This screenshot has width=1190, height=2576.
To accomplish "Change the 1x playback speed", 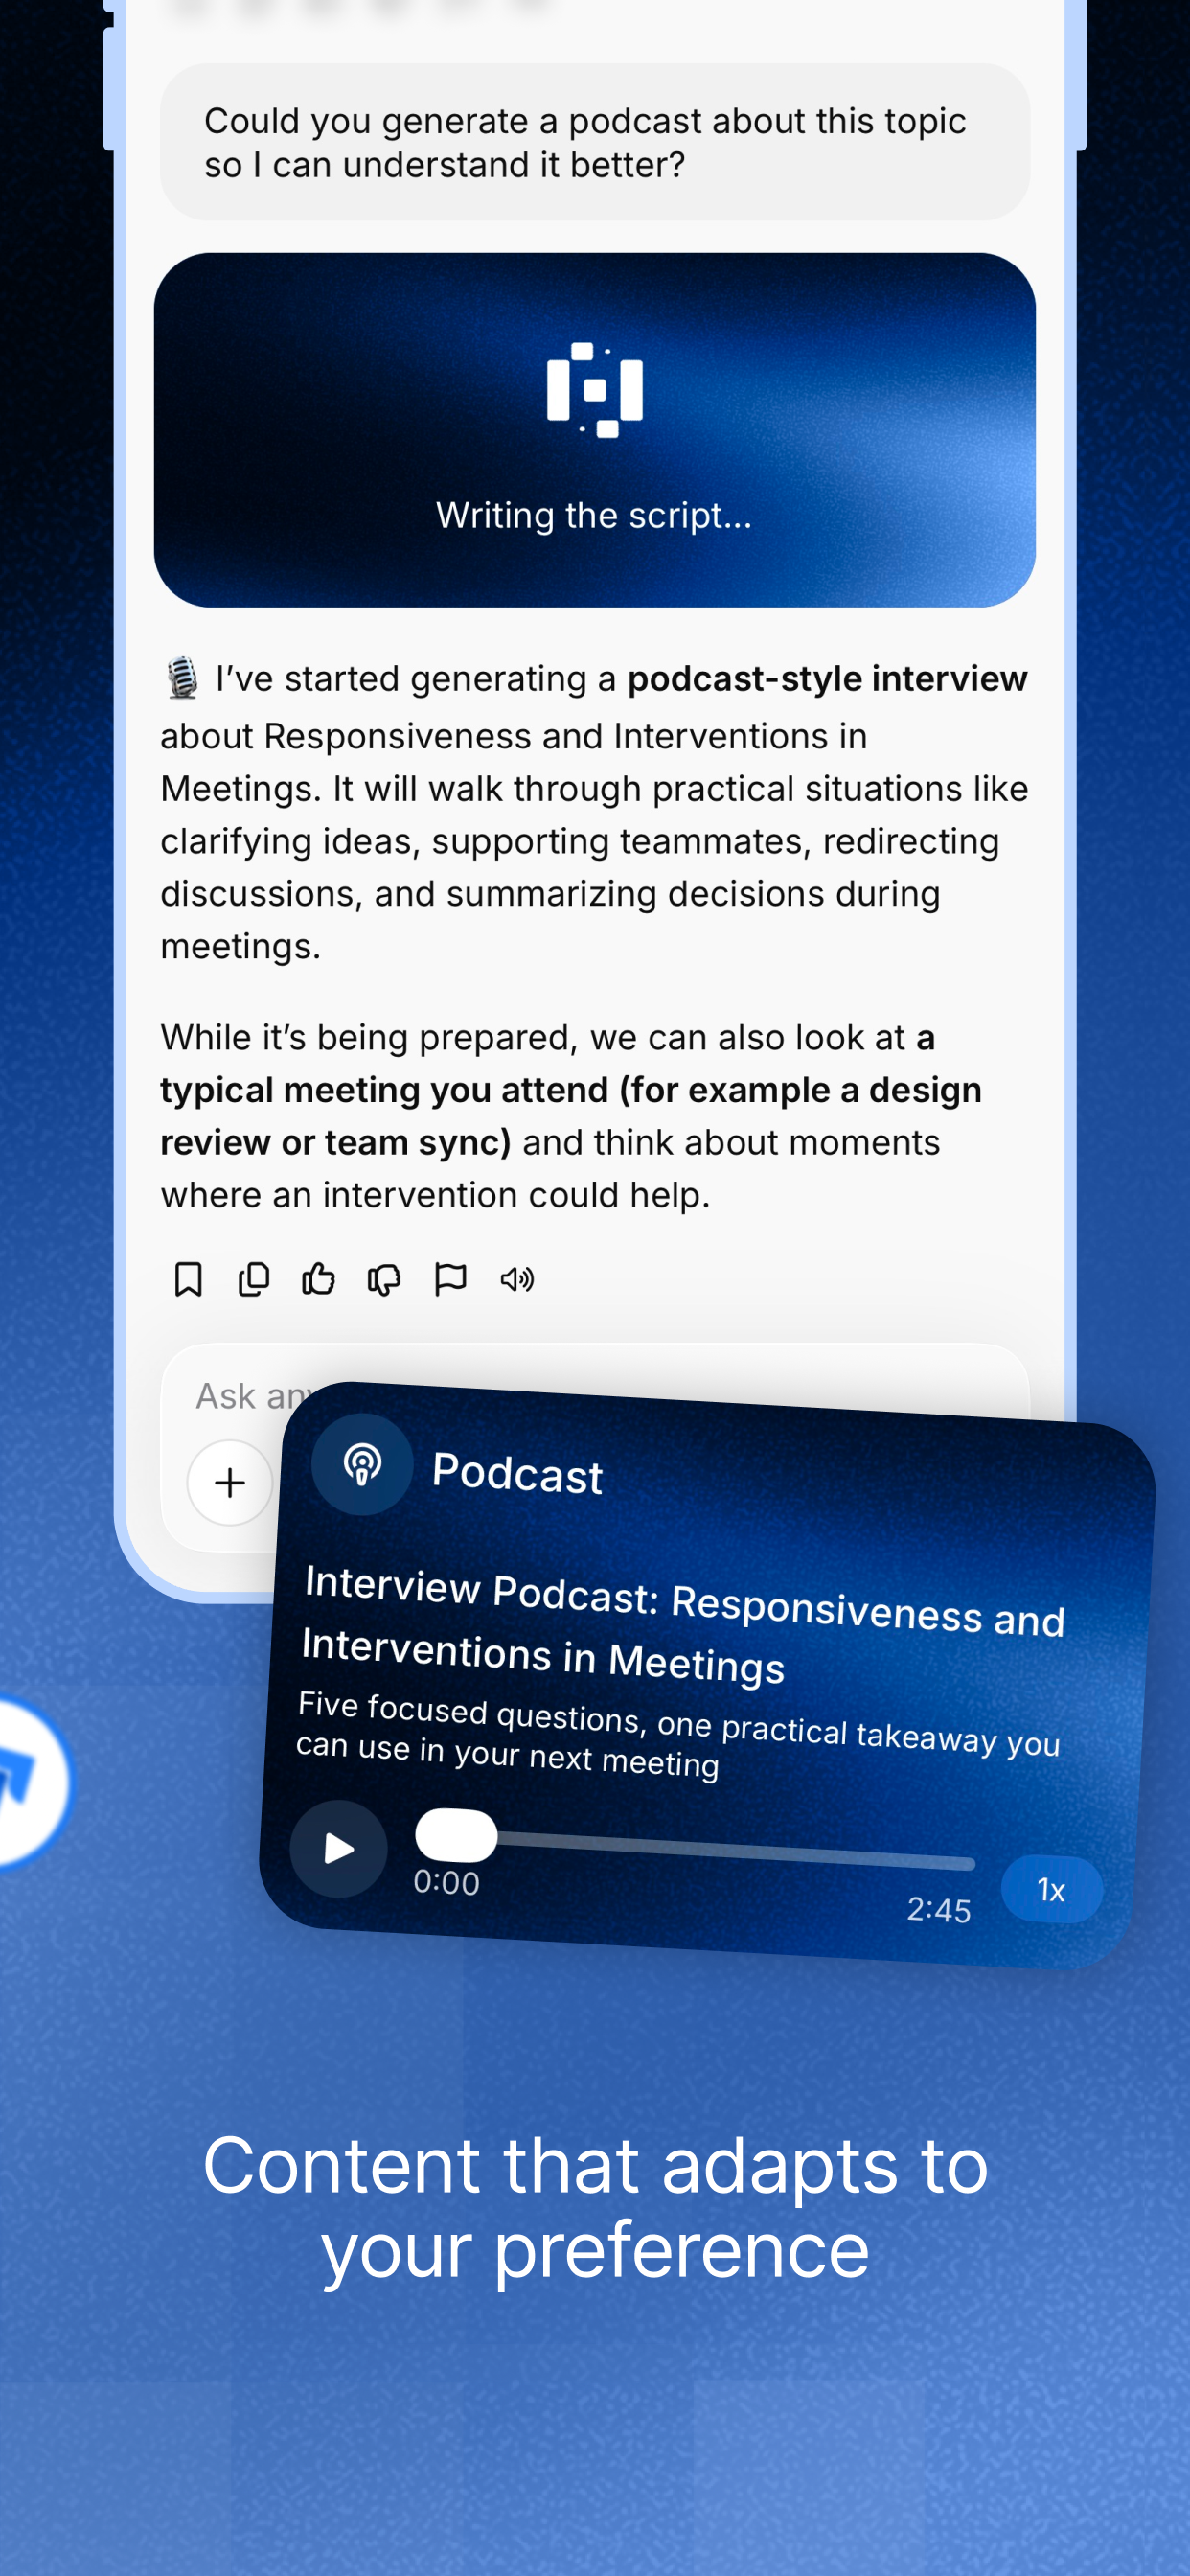I will tap(1051, 1889).
